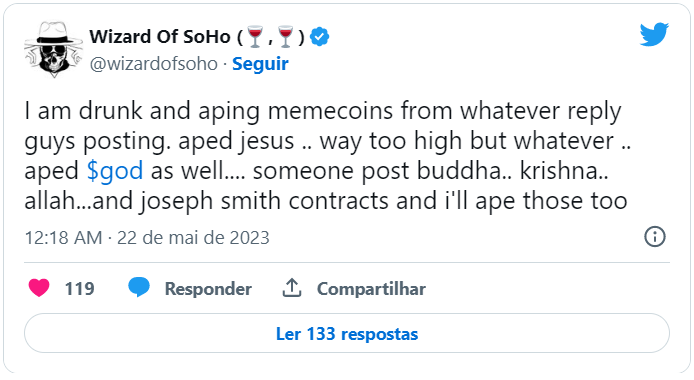694x380 pixels.
Task: Click the blue verified badge
Action: click(x=319, y=37)
